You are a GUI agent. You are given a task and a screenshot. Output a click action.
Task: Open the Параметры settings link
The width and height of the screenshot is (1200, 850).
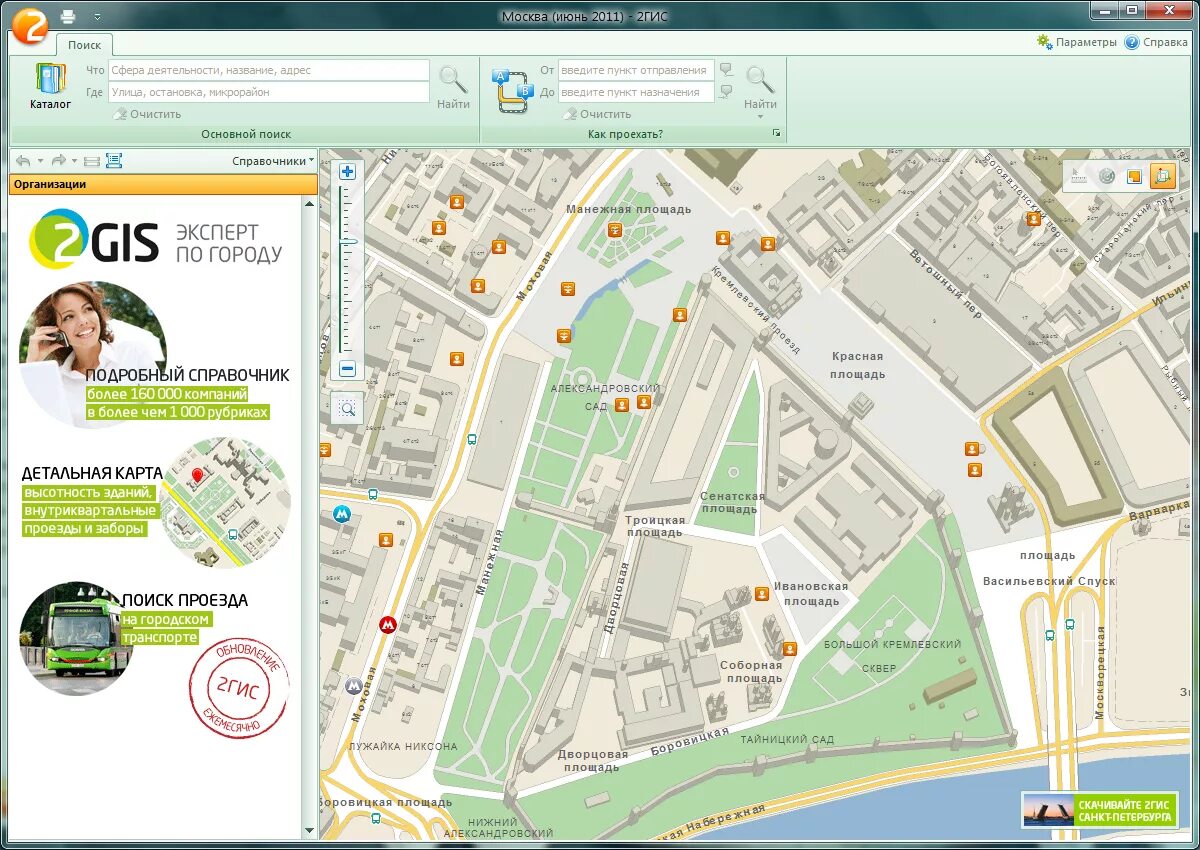click(x=1086, y=42)
